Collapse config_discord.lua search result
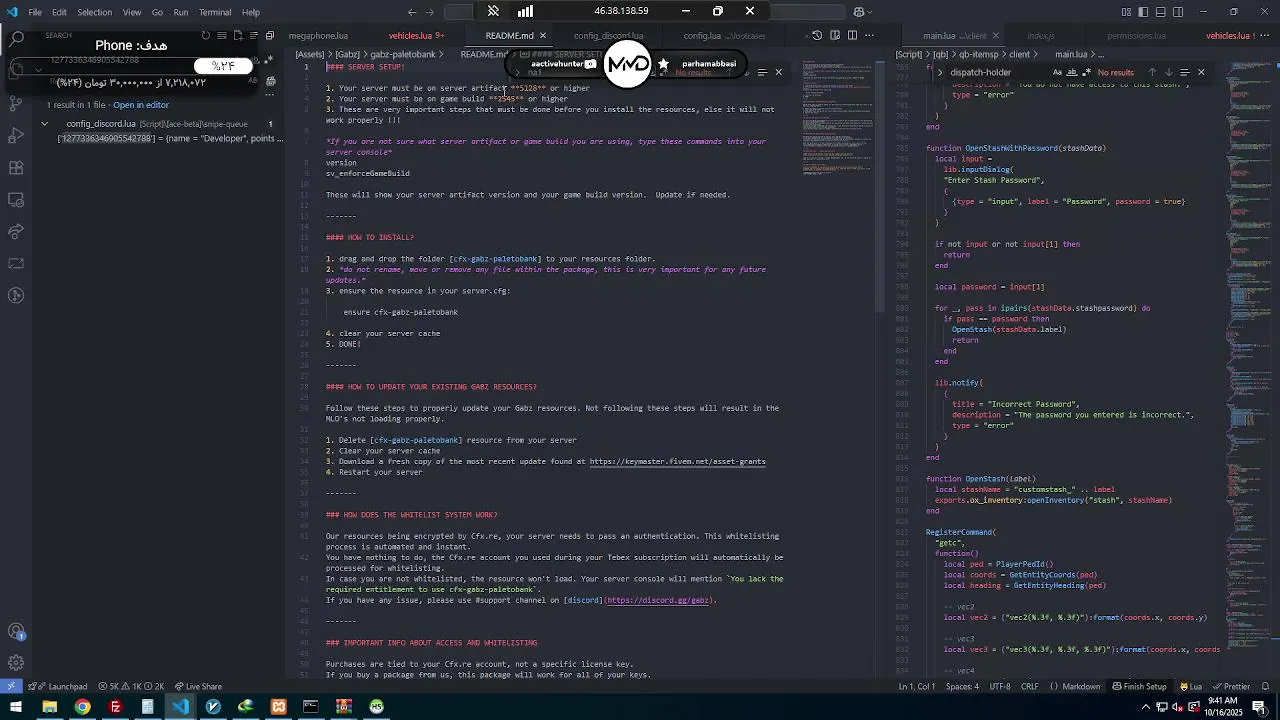The width and height of the screenshot is (1280, 720). click(x=45, y=124)
